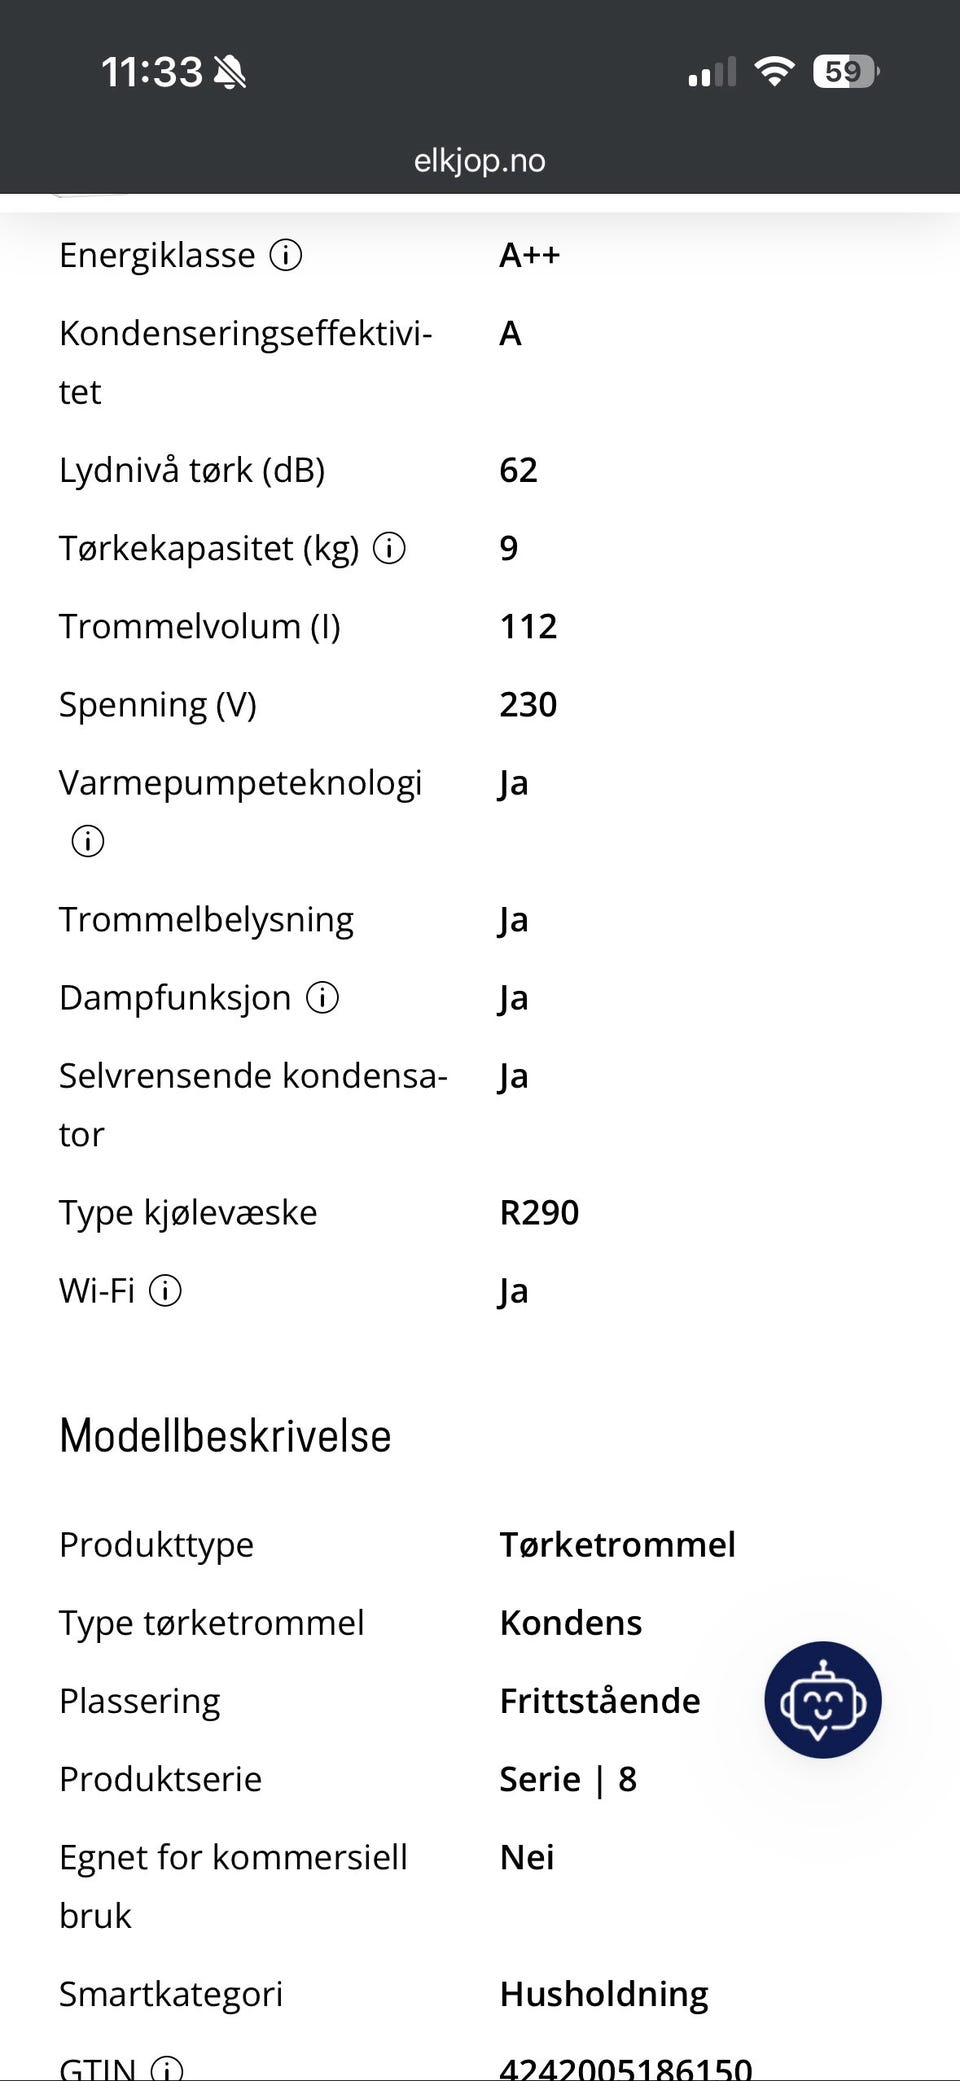Open the chatbot assistant button

[823, 1700]
